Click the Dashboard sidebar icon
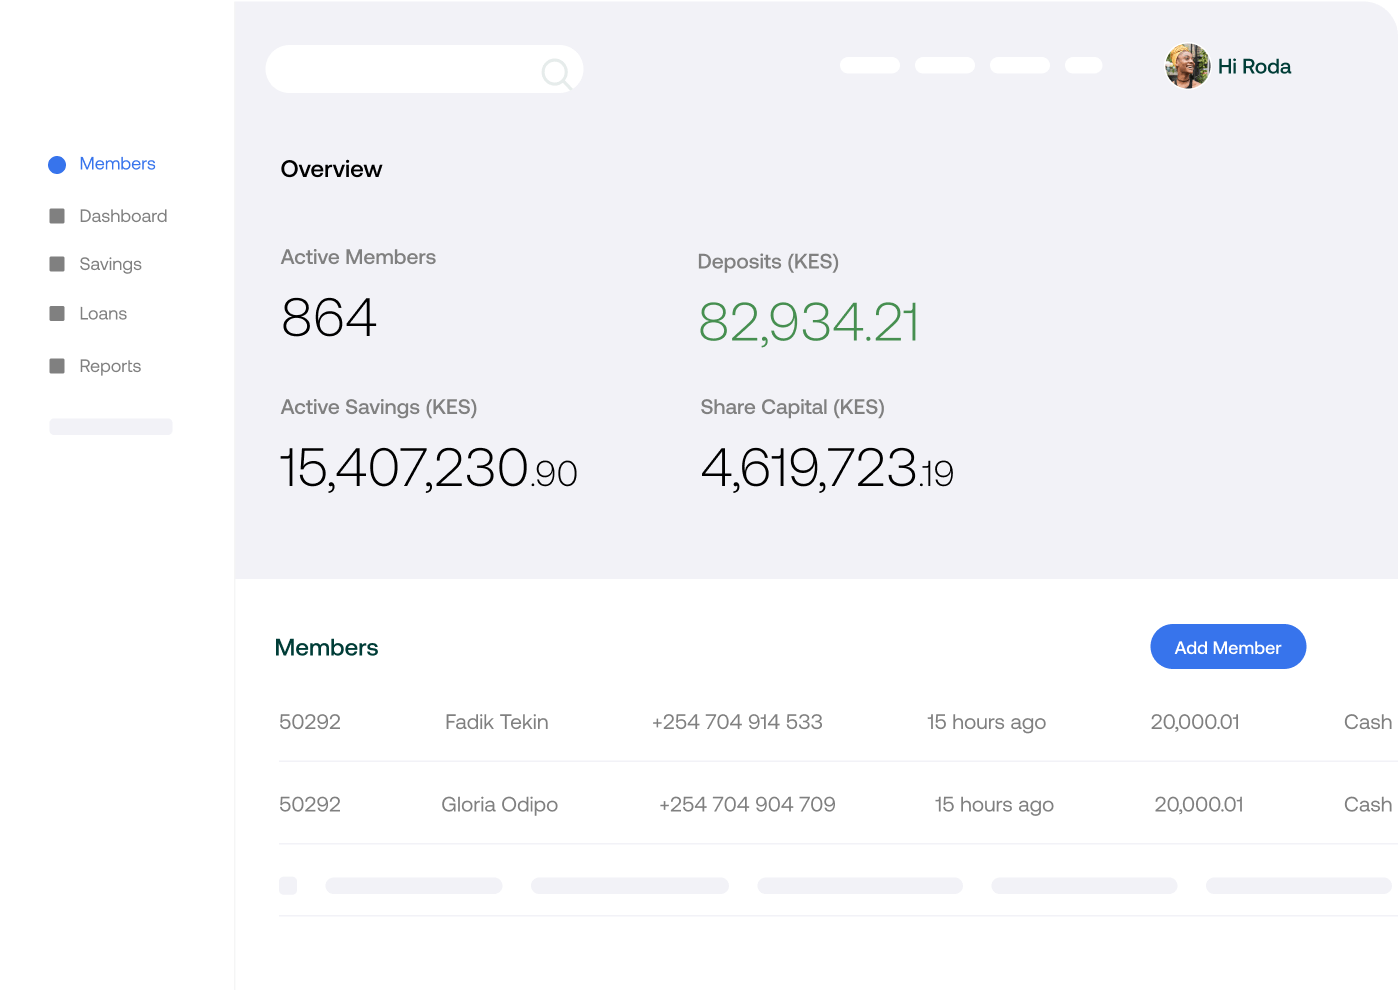1400x992 pixels. coord(58,215)
